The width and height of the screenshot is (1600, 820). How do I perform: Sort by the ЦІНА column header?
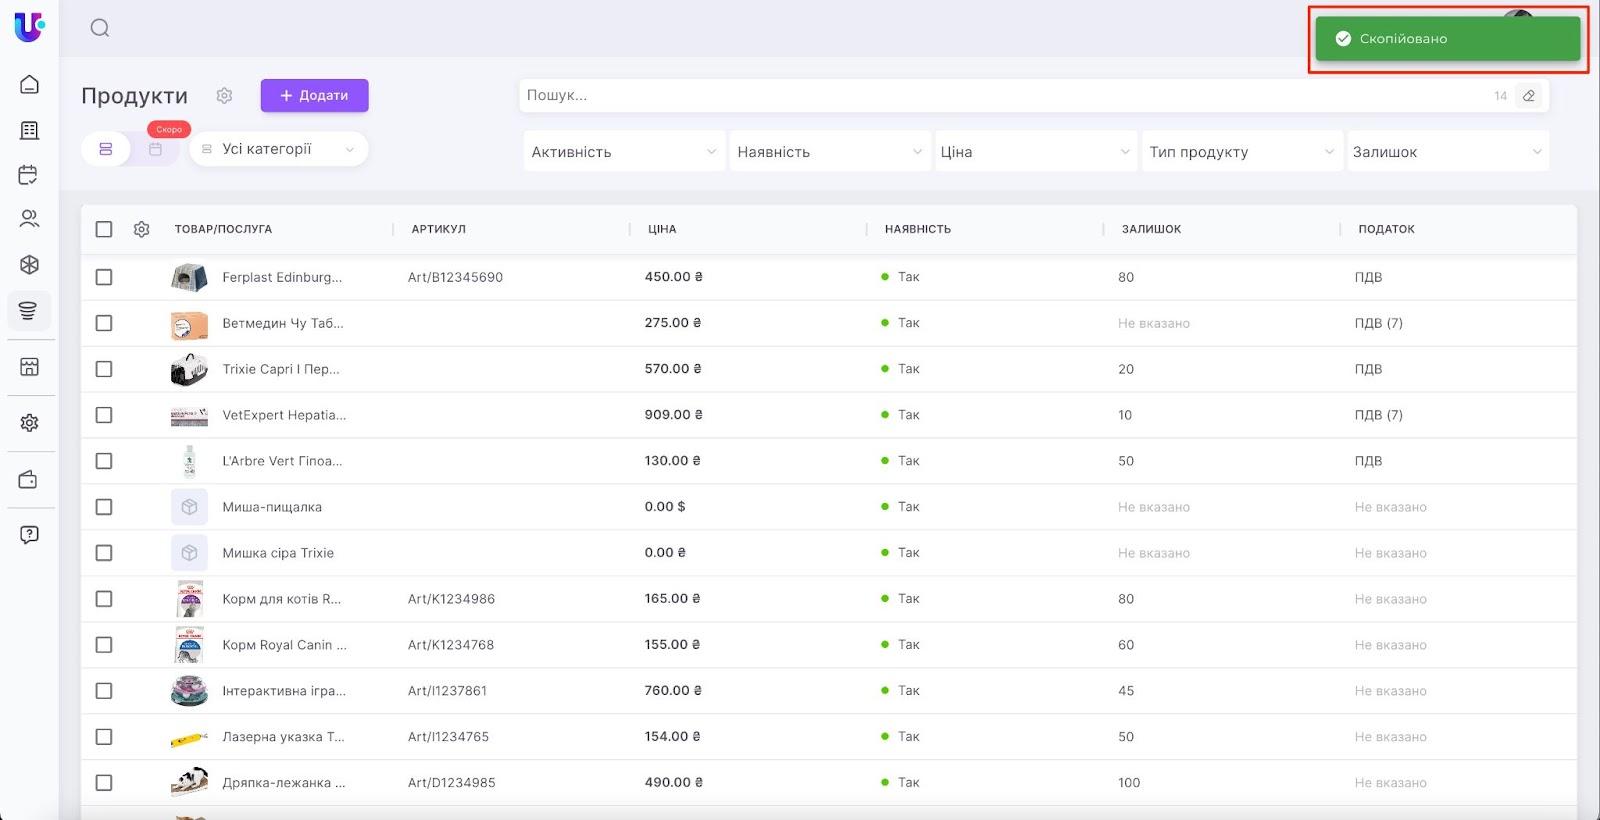tap(662, 229)
